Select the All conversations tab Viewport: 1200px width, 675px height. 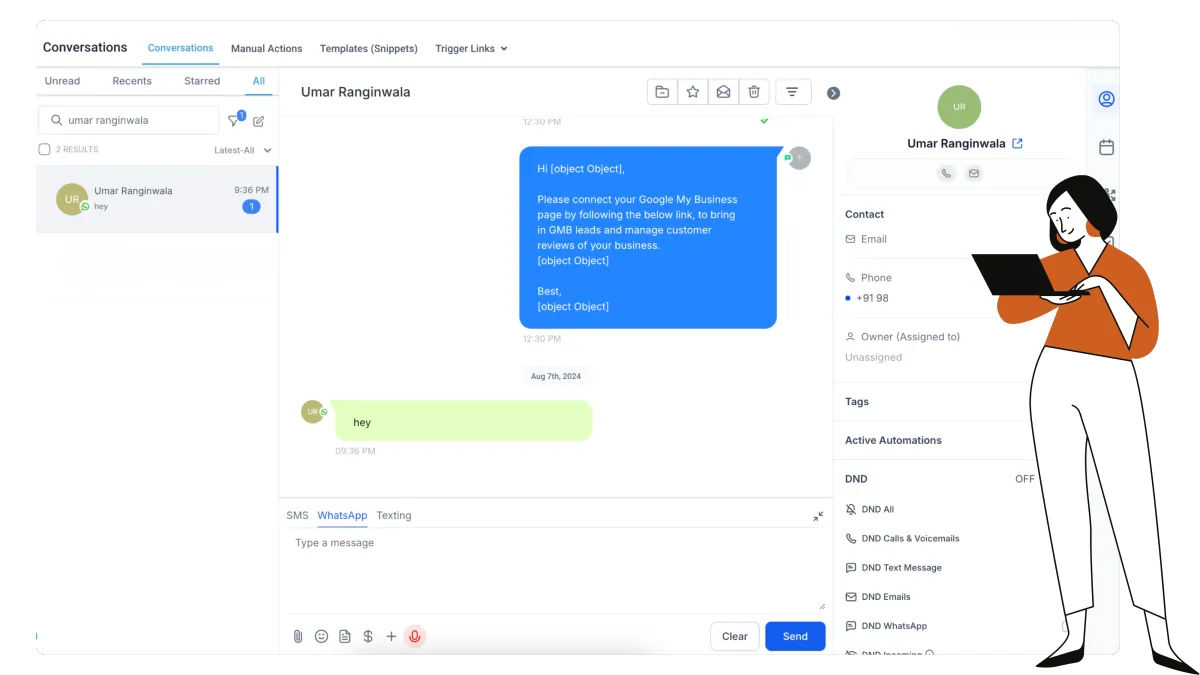coord(259,81)
